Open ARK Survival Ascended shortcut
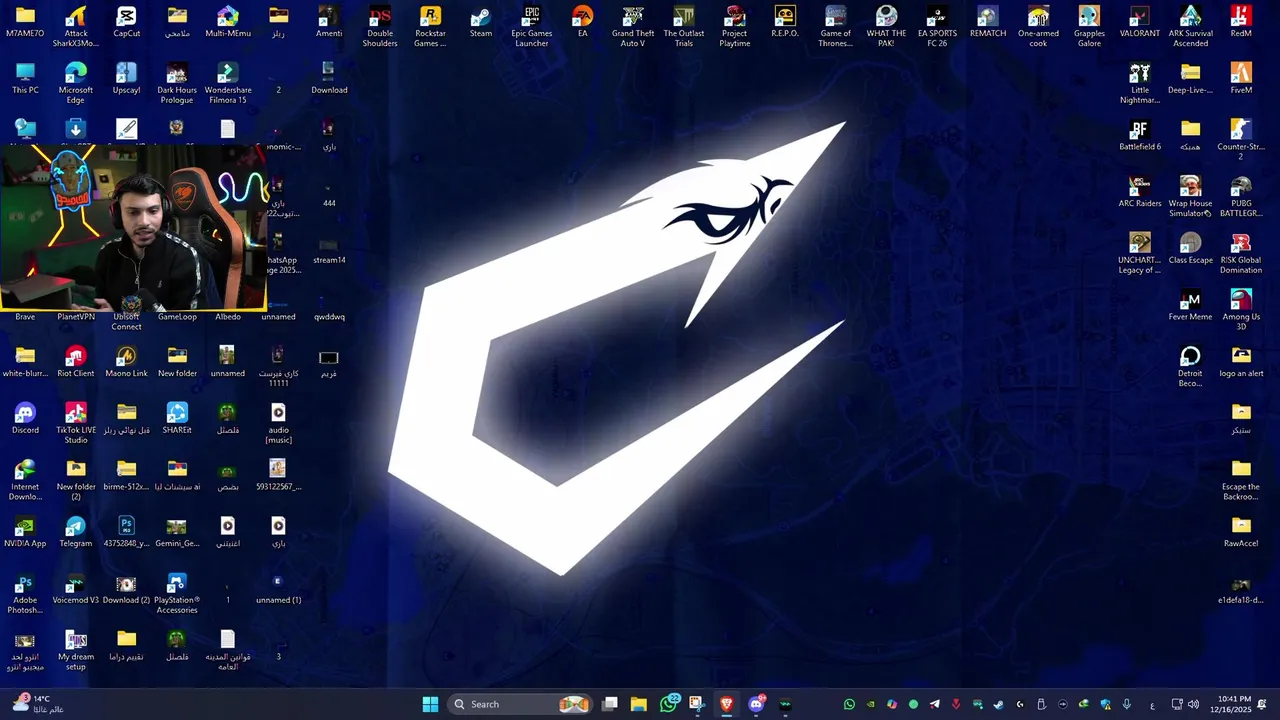 click(1190, 26)
